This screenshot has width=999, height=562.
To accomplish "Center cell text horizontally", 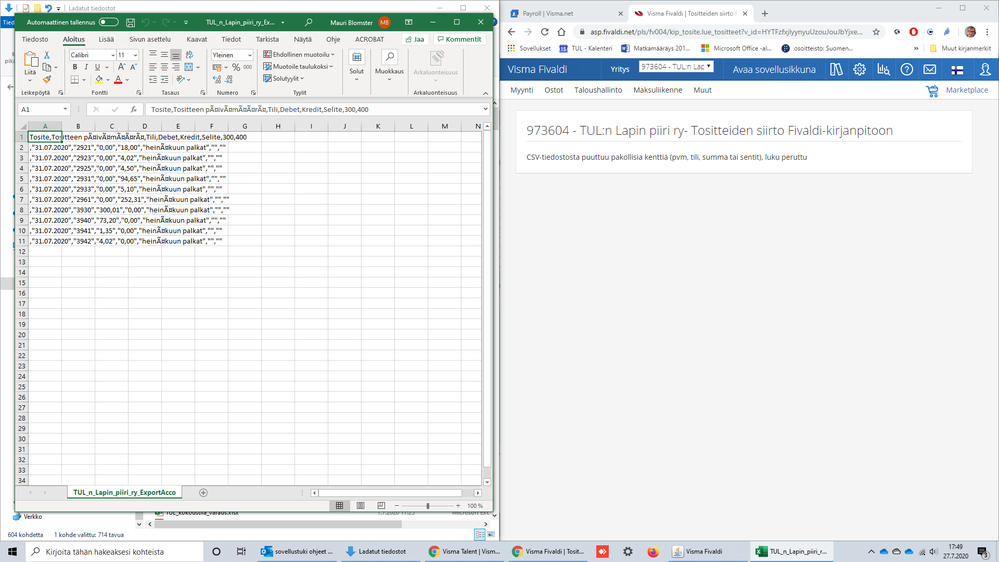I will pyautogui.click(x=164, y=67).
